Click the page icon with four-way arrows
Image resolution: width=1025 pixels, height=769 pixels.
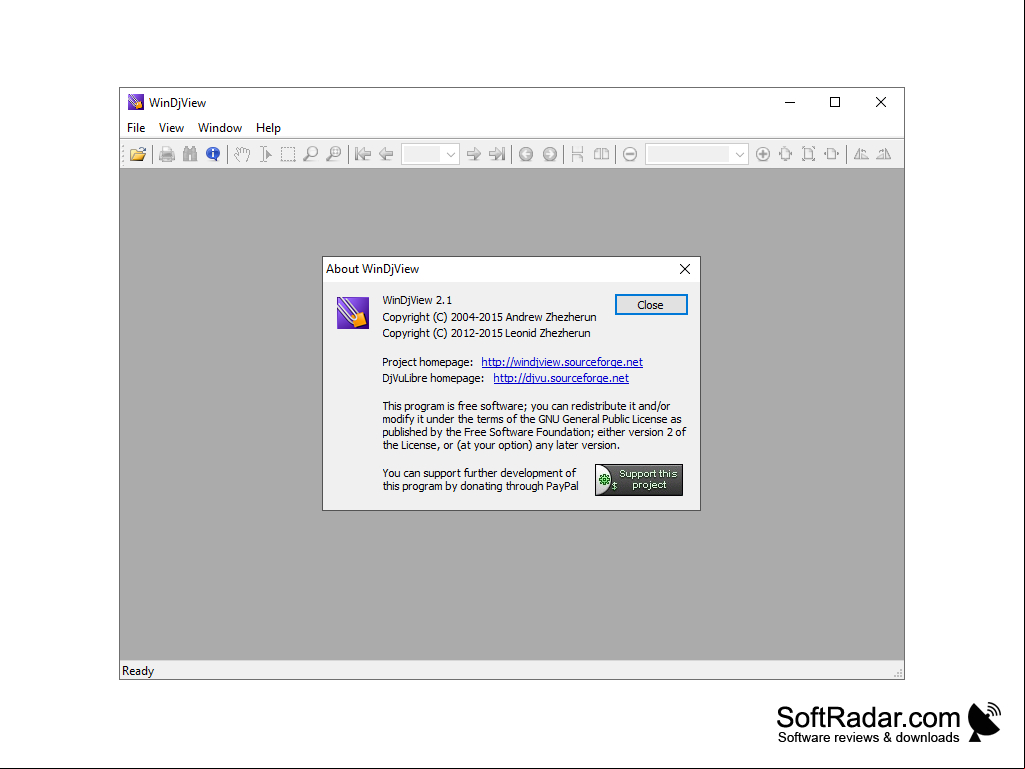(786, 154)
